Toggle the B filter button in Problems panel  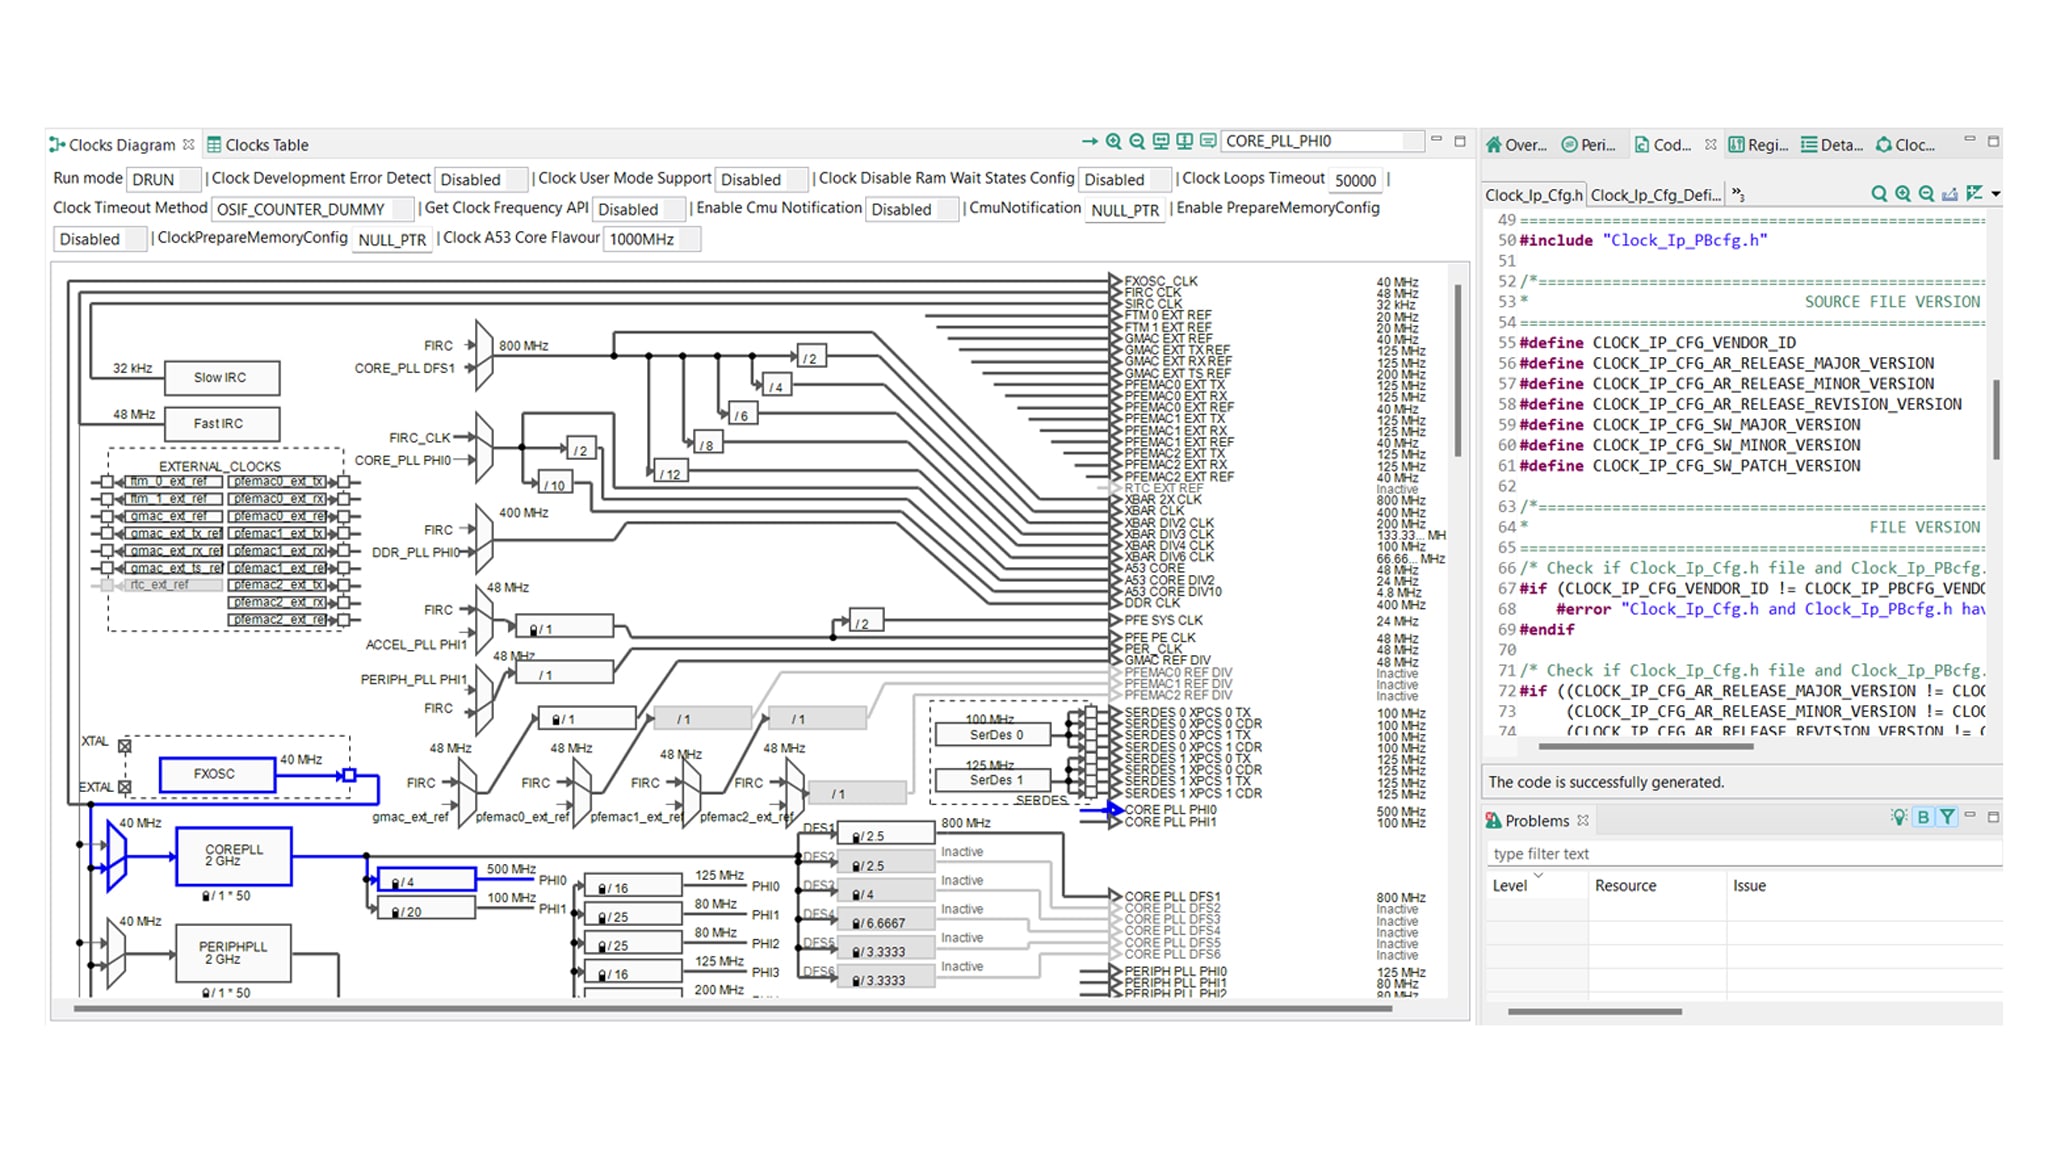pyautogui.click(x=1922, y=817)
